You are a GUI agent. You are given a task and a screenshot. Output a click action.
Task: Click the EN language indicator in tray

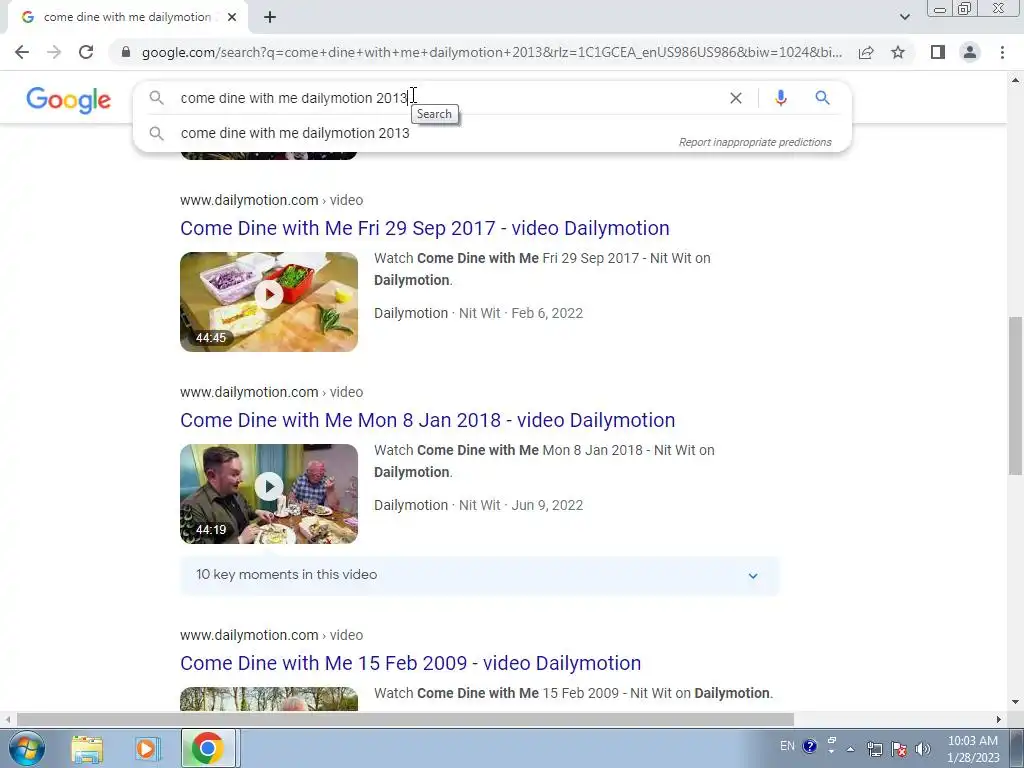click(x=787, y=746)
